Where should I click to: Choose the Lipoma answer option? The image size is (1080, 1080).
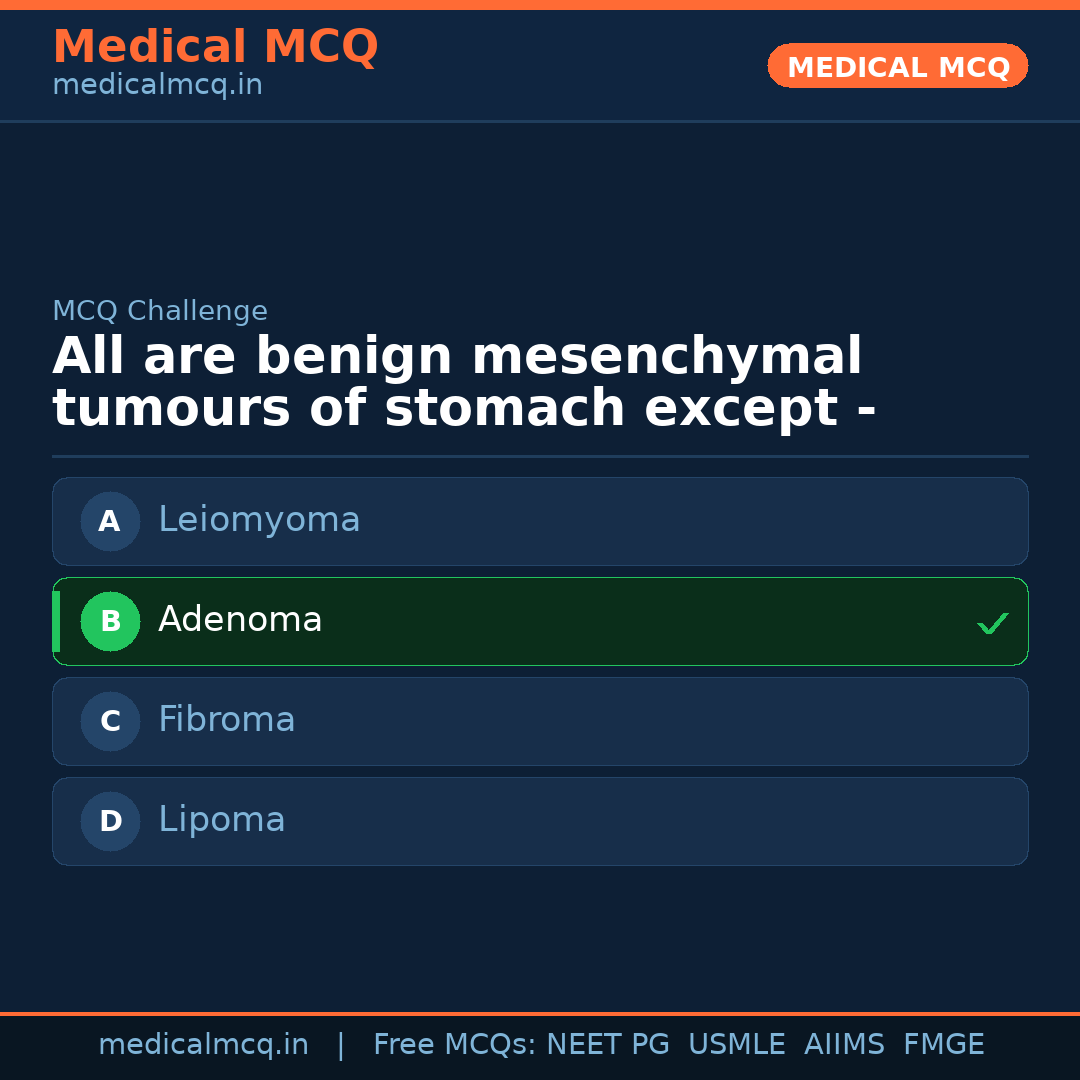tap(540, 821)
